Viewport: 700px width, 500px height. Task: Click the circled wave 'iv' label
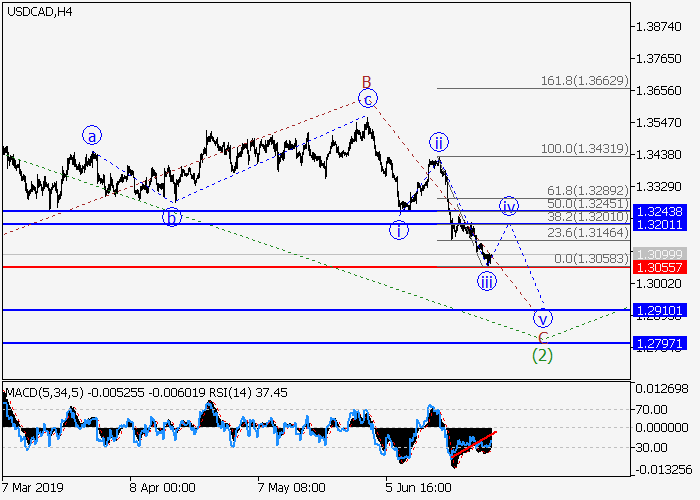(509, 206)
